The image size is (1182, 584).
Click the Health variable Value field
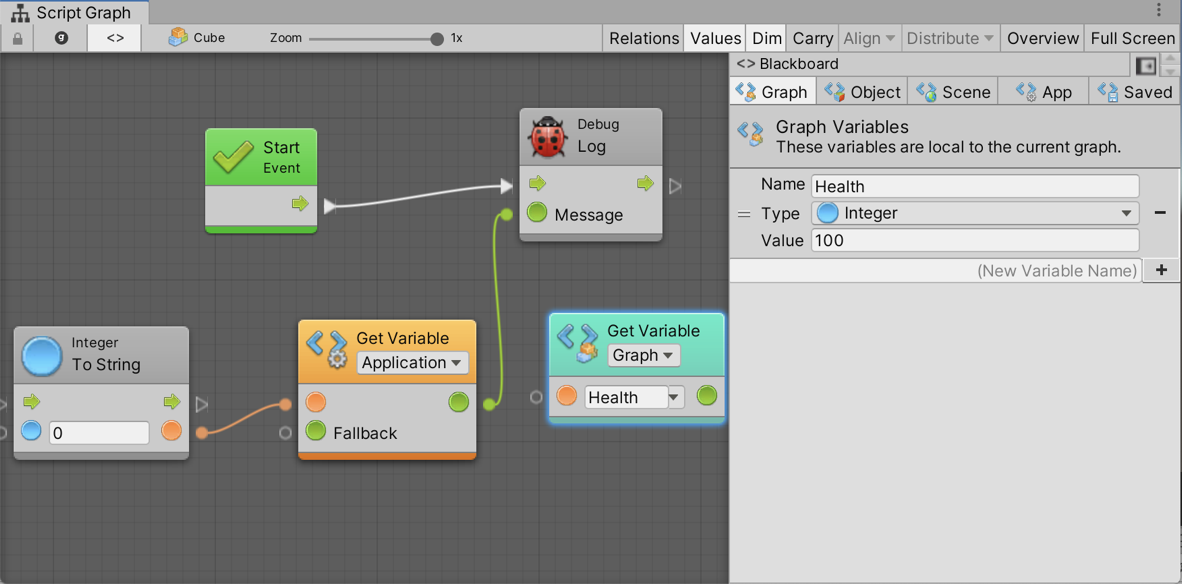click(x=974, y=240)
